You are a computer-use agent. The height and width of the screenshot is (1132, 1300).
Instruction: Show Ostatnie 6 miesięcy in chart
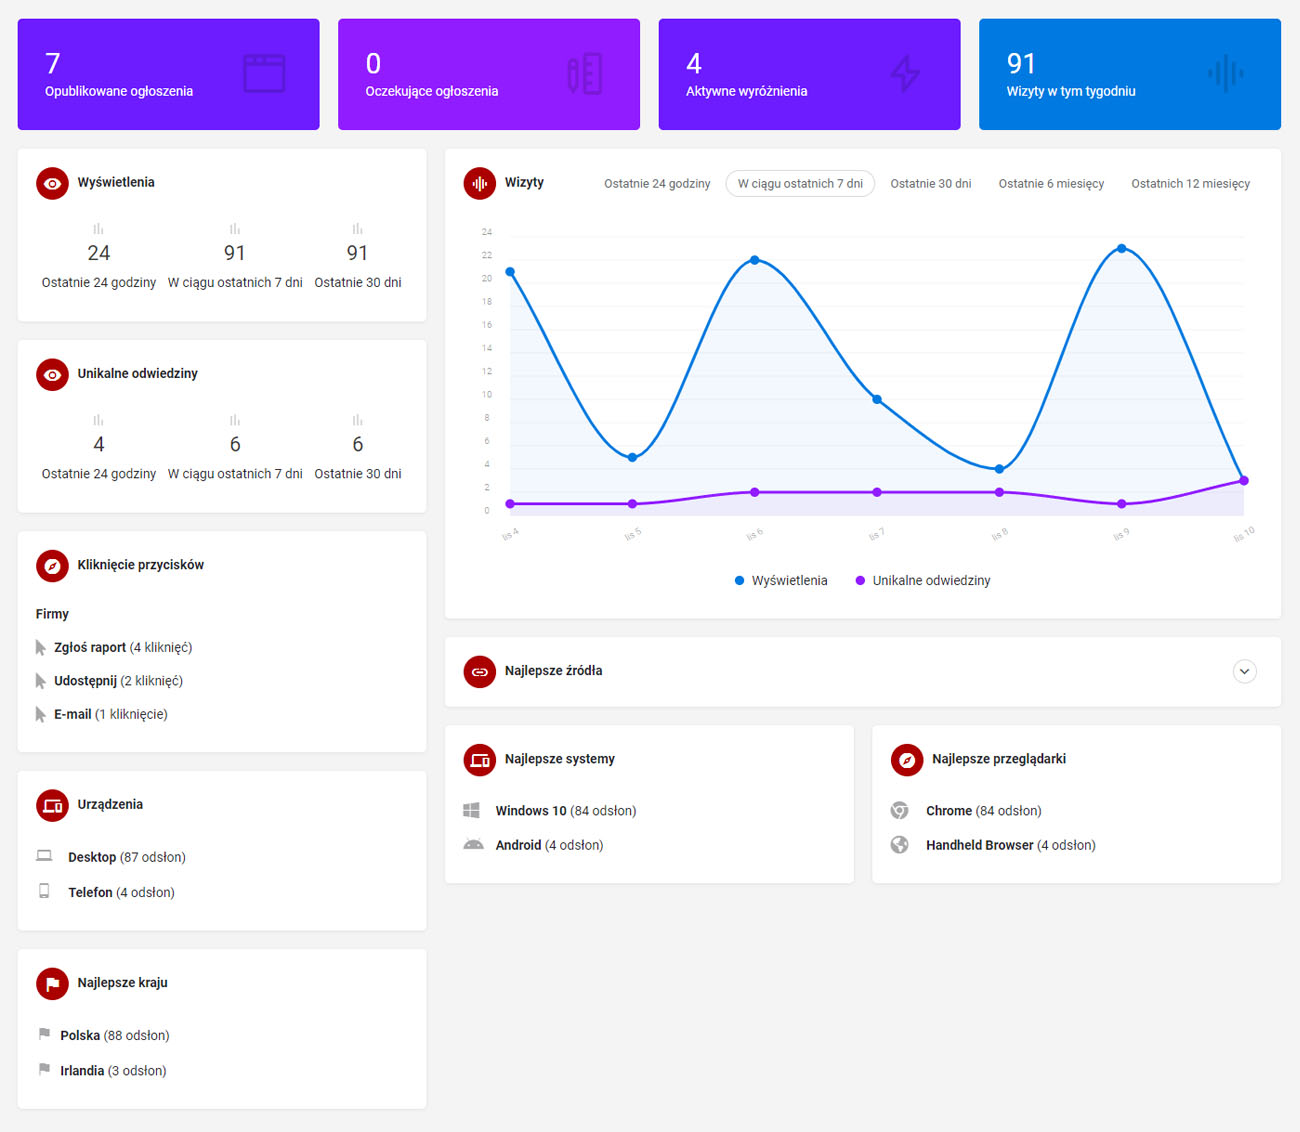tap(1051, 184)
